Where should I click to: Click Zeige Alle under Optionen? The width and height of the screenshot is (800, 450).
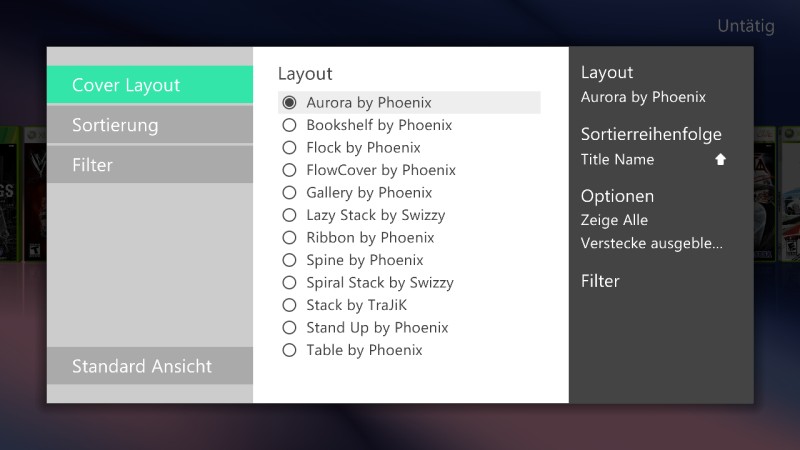click(614, 220)
